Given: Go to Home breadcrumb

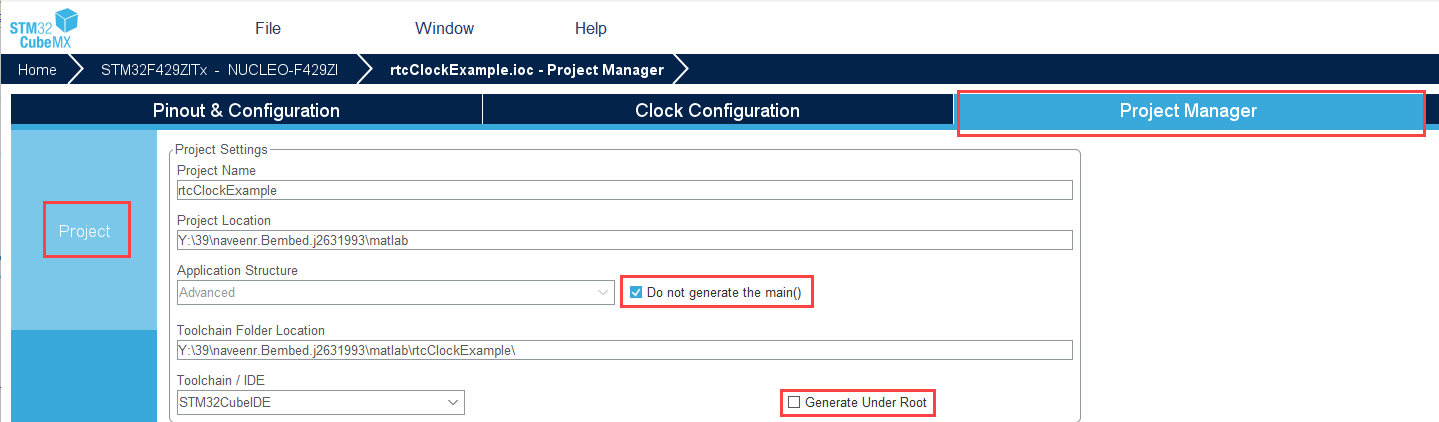Looking at the screenshot, I should (37, 70).
